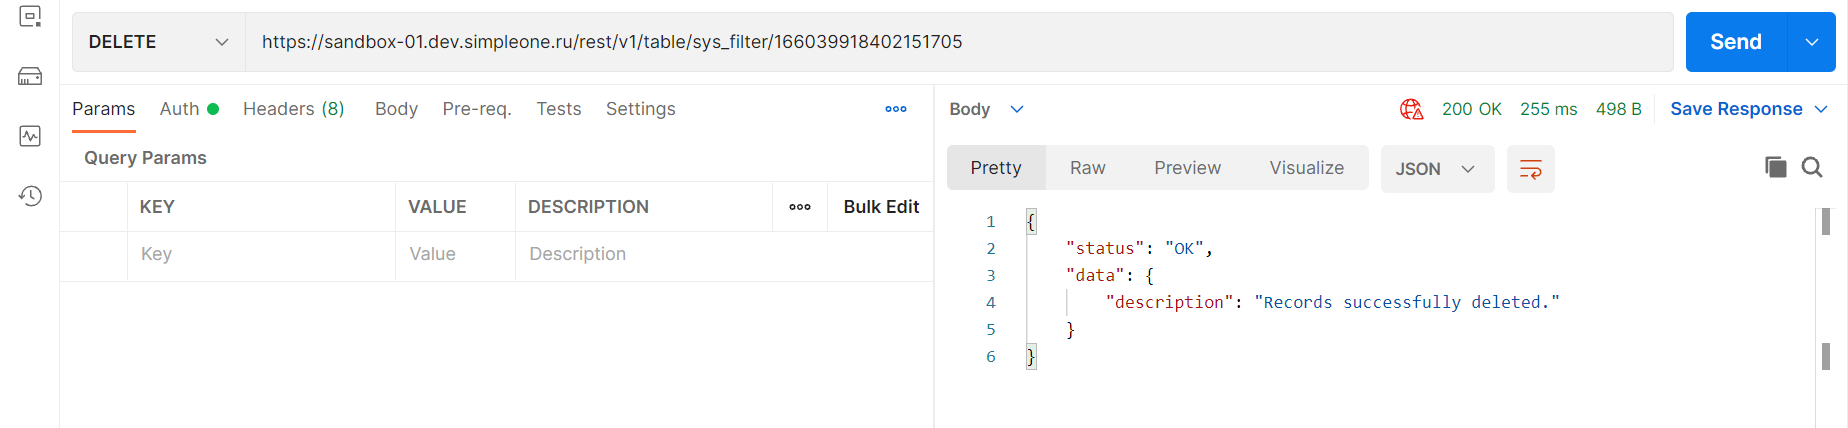Switch to the Raw response view

click(x=1087, y=168)
